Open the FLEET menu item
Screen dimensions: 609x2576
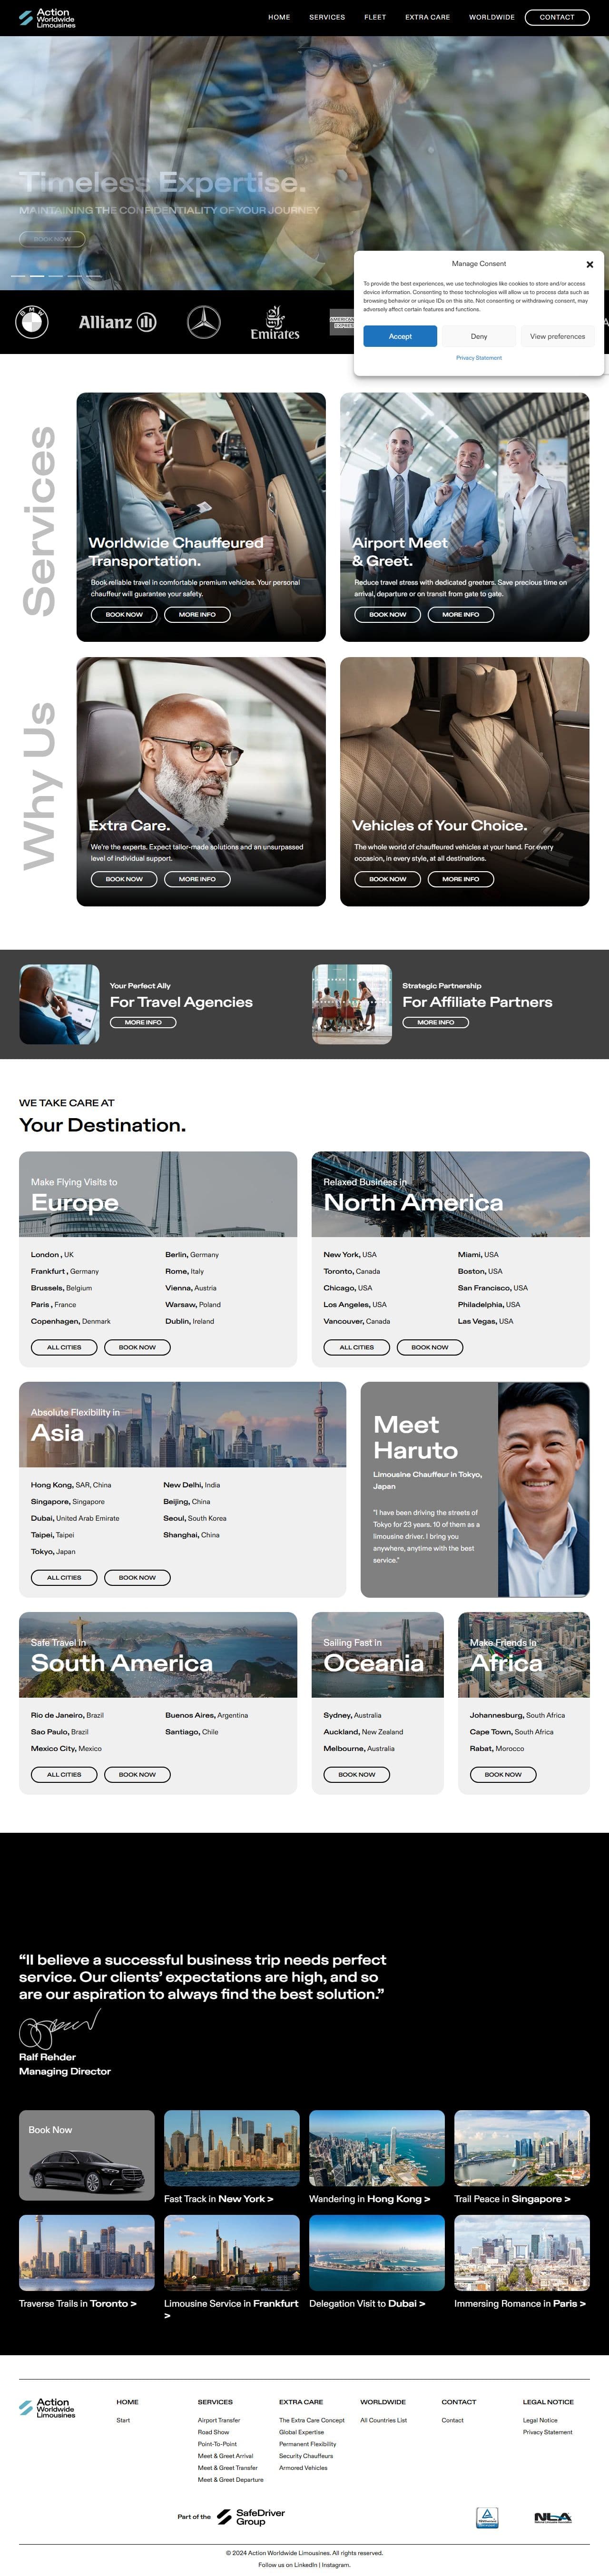[x=375, y=17]
